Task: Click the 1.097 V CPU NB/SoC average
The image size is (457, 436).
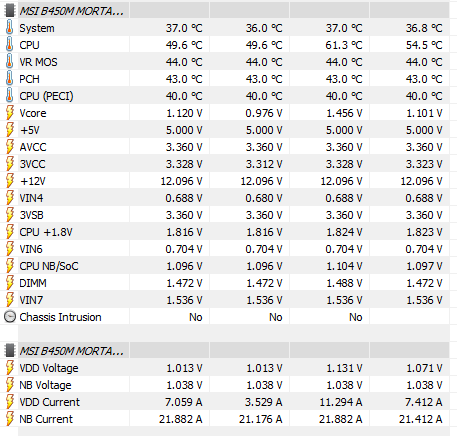Action: point(424,266)
